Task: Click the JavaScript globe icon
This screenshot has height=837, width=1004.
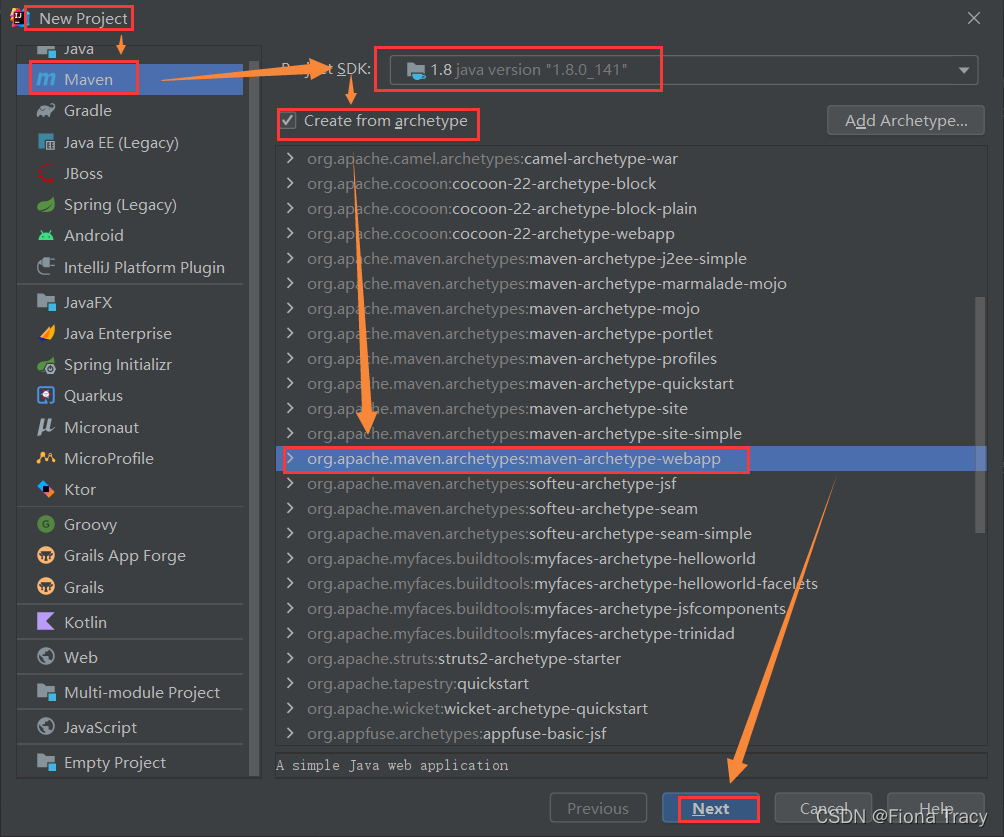Action: (46, 726)
